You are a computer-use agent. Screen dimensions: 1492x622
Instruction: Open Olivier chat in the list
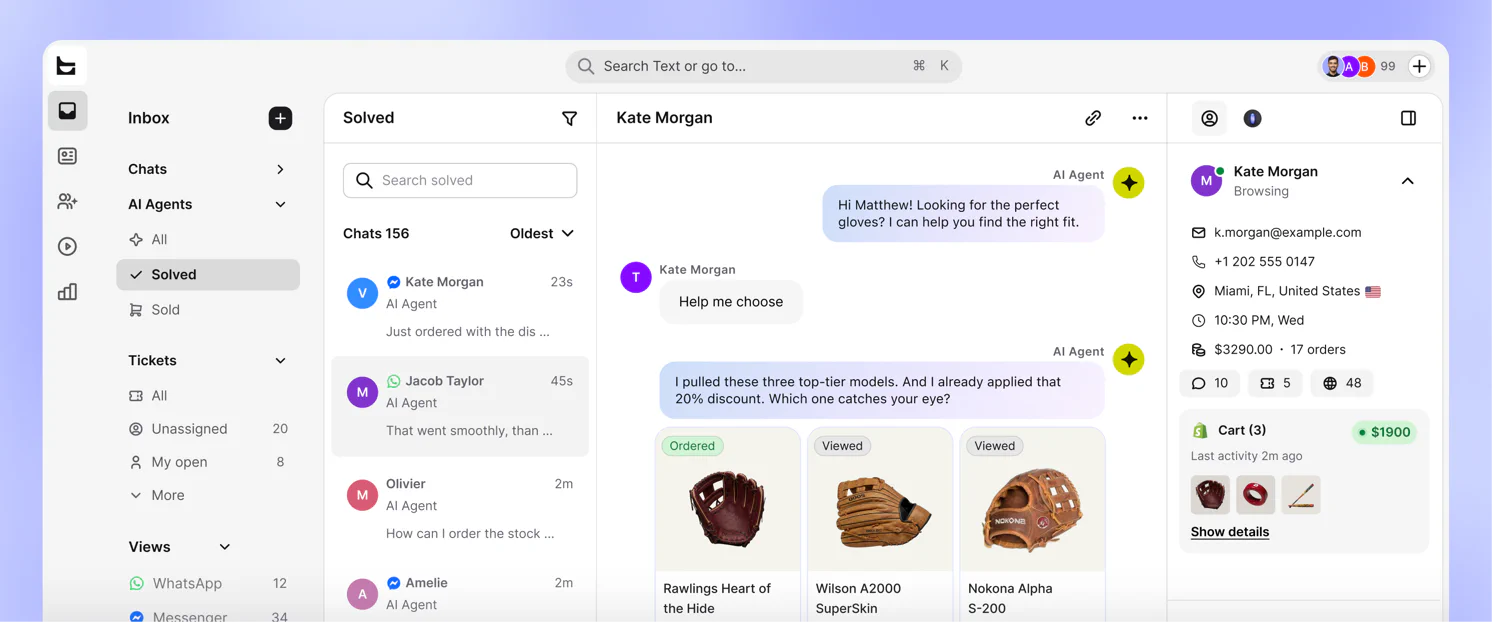460,508
